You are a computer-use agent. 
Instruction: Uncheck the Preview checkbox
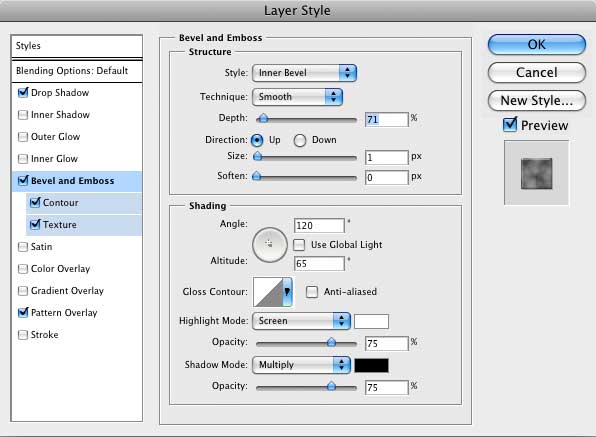point(510,125)
